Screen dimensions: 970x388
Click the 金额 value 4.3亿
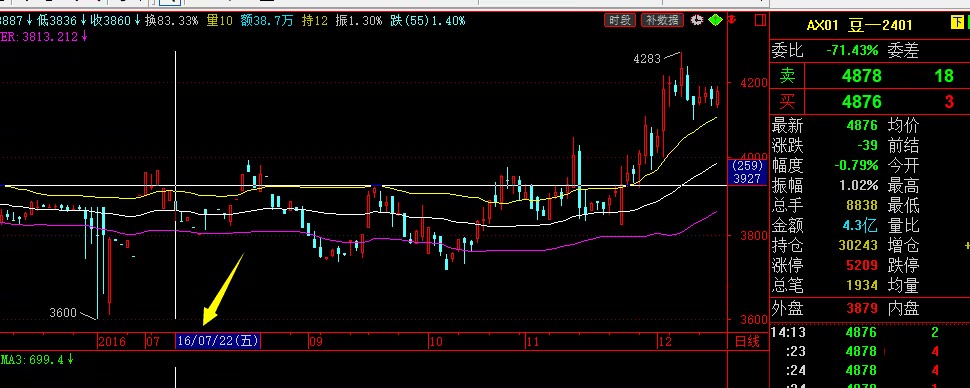pos(861,225)
